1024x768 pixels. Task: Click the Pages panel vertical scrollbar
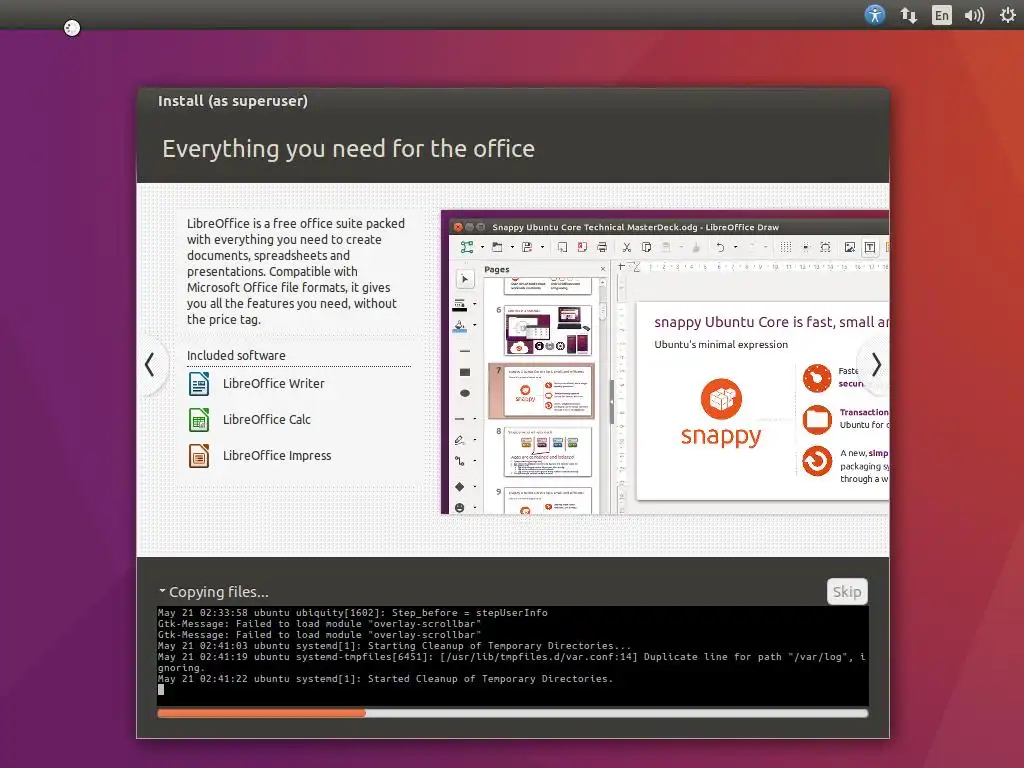603,395
